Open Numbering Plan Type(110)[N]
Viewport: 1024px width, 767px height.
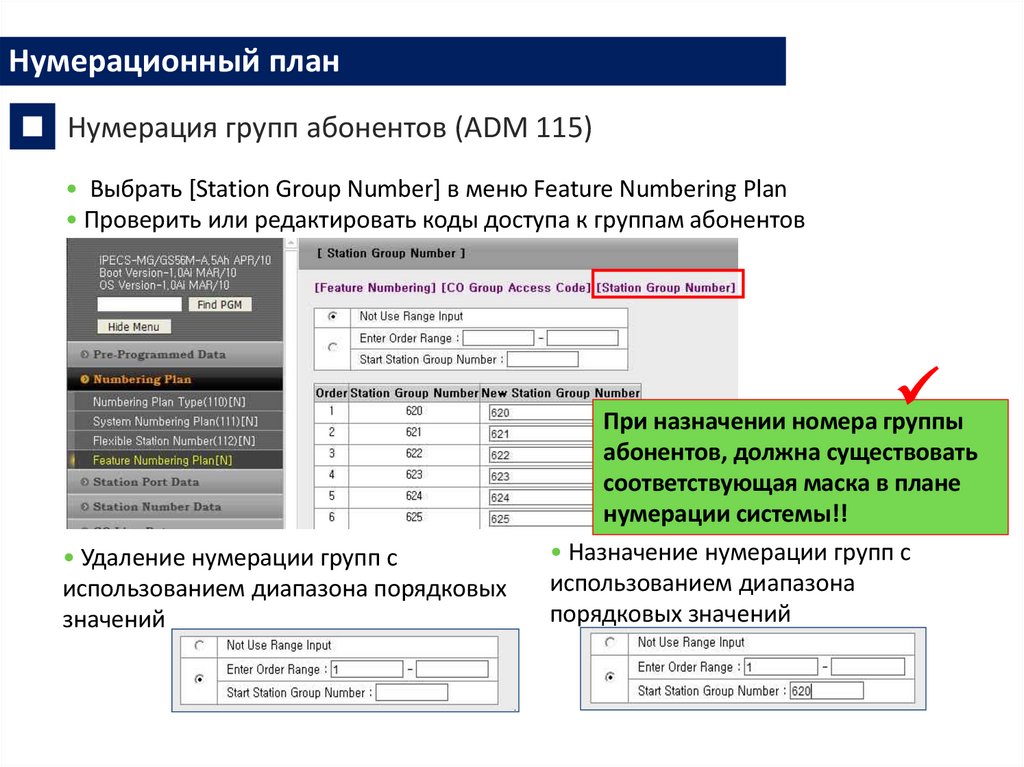[x=169, y=402]
